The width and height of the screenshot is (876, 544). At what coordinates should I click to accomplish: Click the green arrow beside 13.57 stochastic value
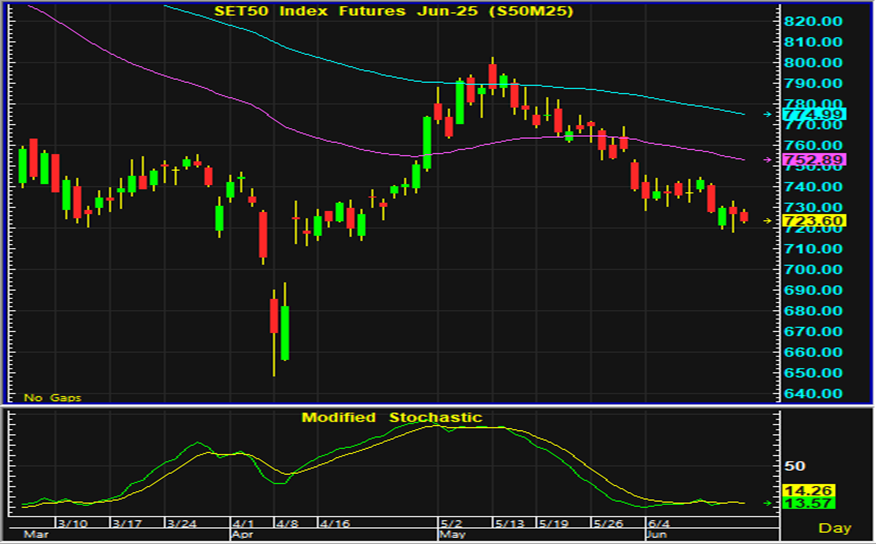[x=768, y=503]
